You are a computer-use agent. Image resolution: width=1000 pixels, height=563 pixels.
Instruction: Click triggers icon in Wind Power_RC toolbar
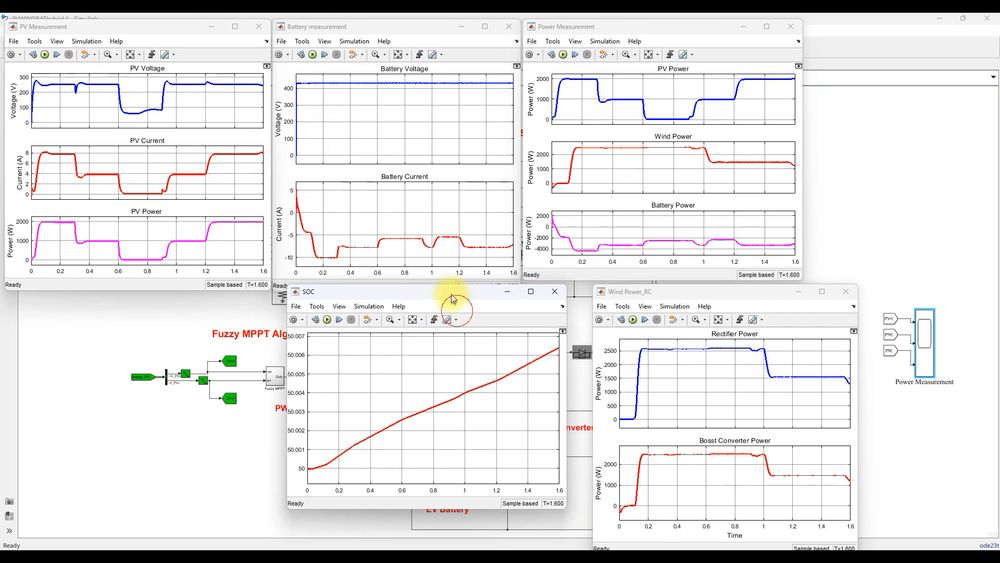[x=740, y=320]
